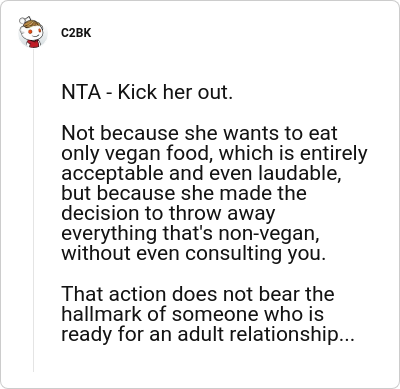Click the words "someone who is"
This screenshot has width=400, height=389.
point(248,314)
